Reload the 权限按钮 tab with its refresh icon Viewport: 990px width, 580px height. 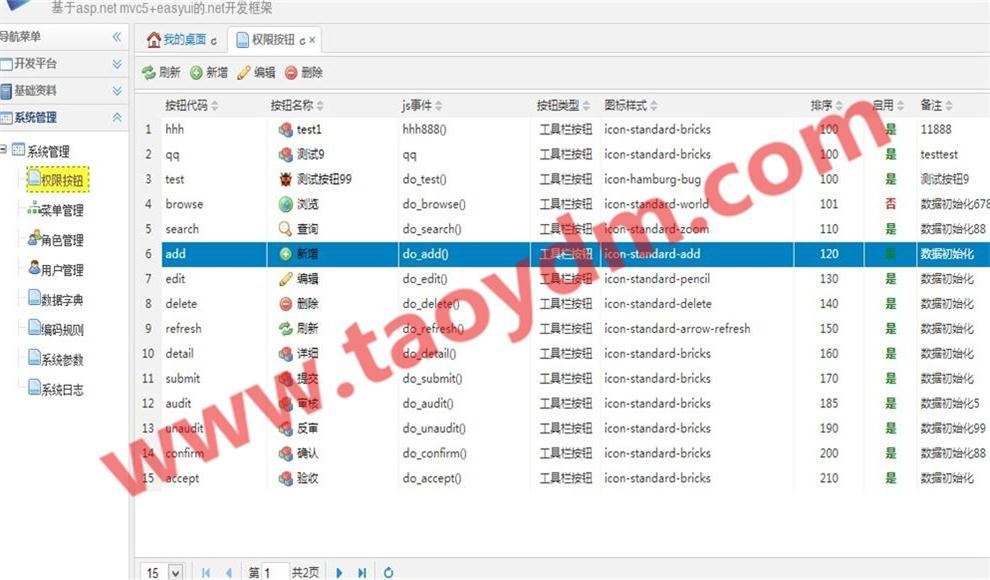coord(302,41)
